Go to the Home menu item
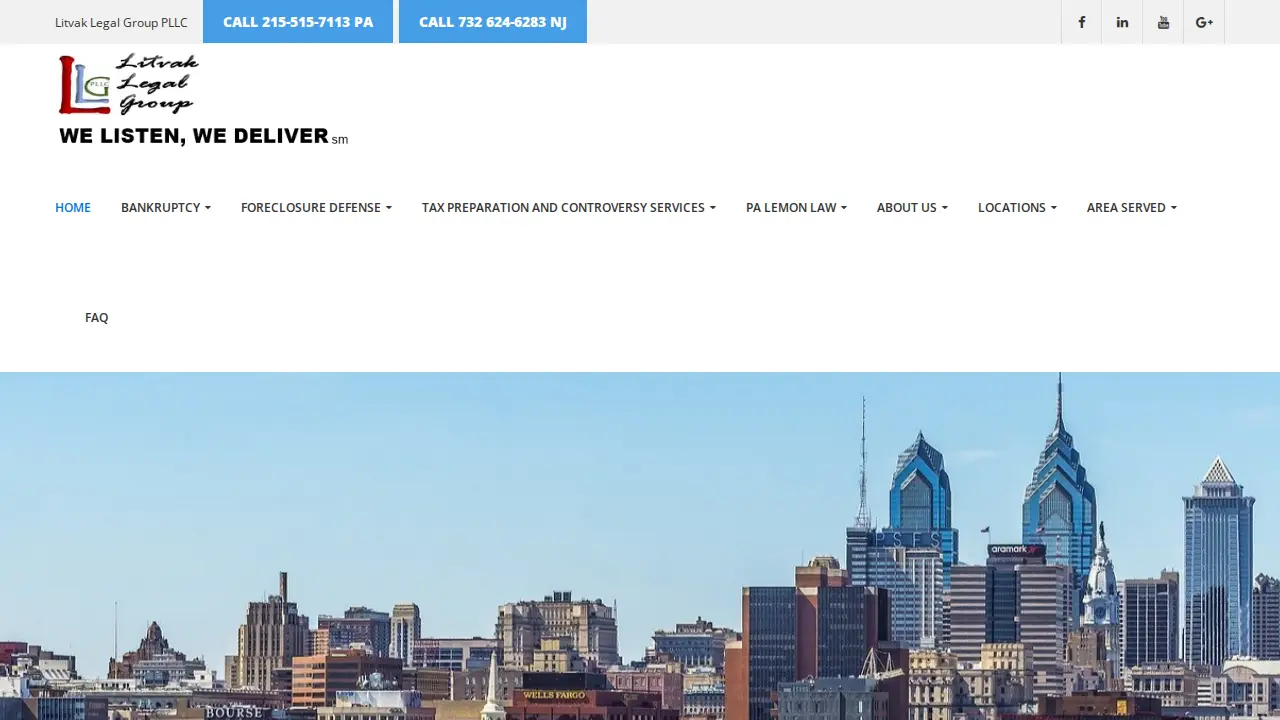Screen dimensions: 1280x720 73,207
